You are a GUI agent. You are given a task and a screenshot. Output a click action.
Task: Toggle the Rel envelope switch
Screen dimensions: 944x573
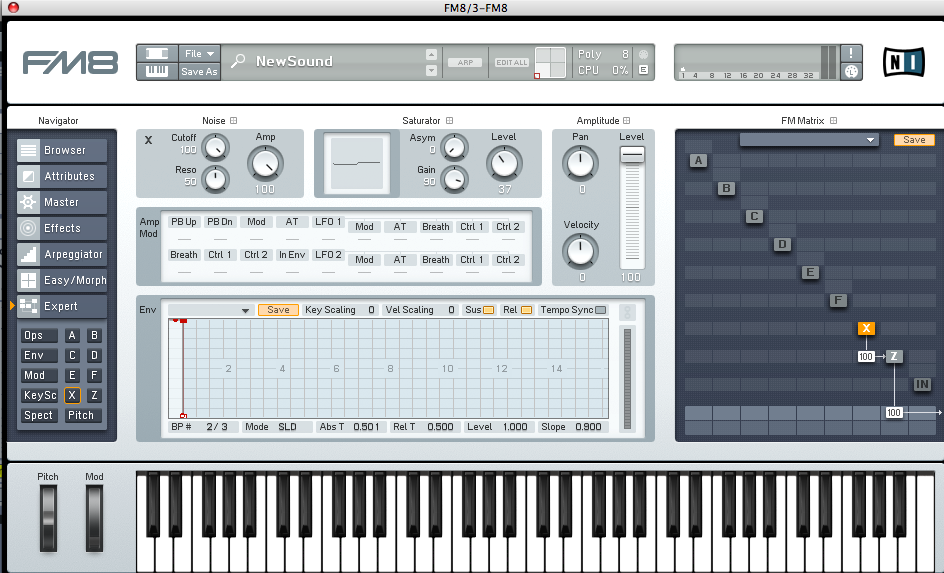[526, 310]
